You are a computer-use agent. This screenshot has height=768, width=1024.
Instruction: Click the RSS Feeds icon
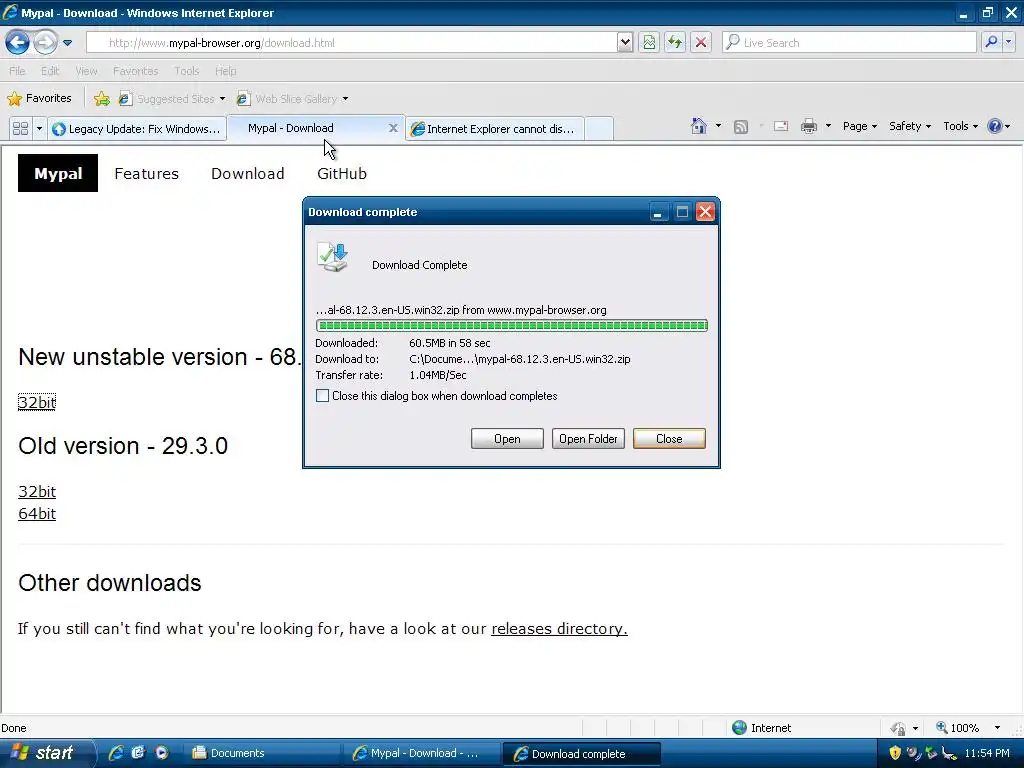(741, 127)
